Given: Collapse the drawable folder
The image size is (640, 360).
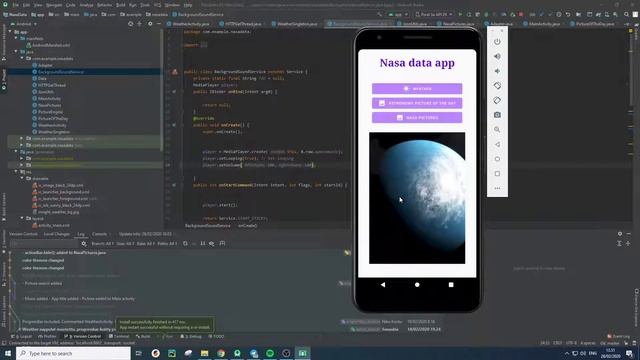Looking at the screenshot, I should (x=22, y=178).
